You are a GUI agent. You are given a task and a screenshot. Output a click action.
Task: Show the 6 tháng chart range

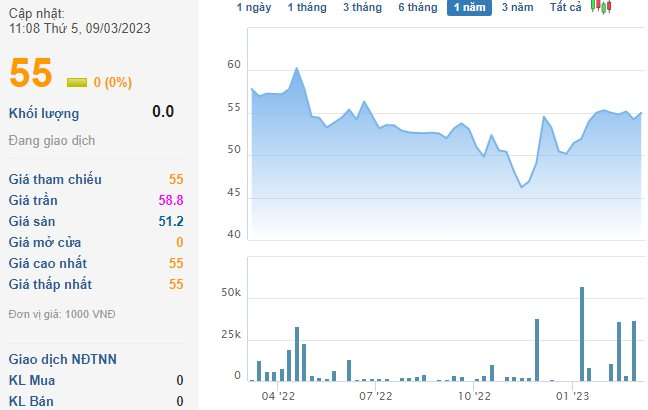(417, 7)
